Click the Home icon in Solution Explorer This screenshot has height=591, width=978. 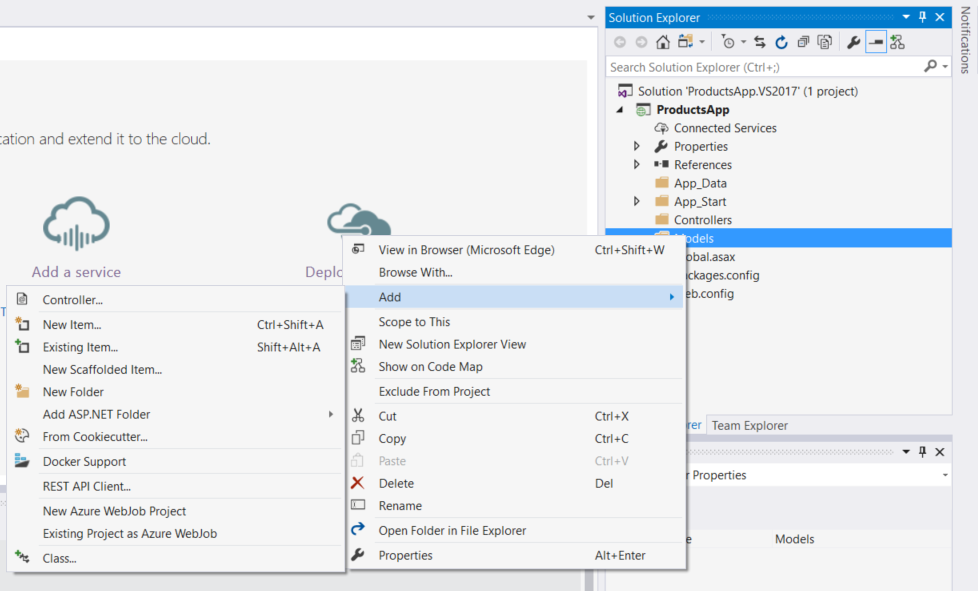[663, 42]
